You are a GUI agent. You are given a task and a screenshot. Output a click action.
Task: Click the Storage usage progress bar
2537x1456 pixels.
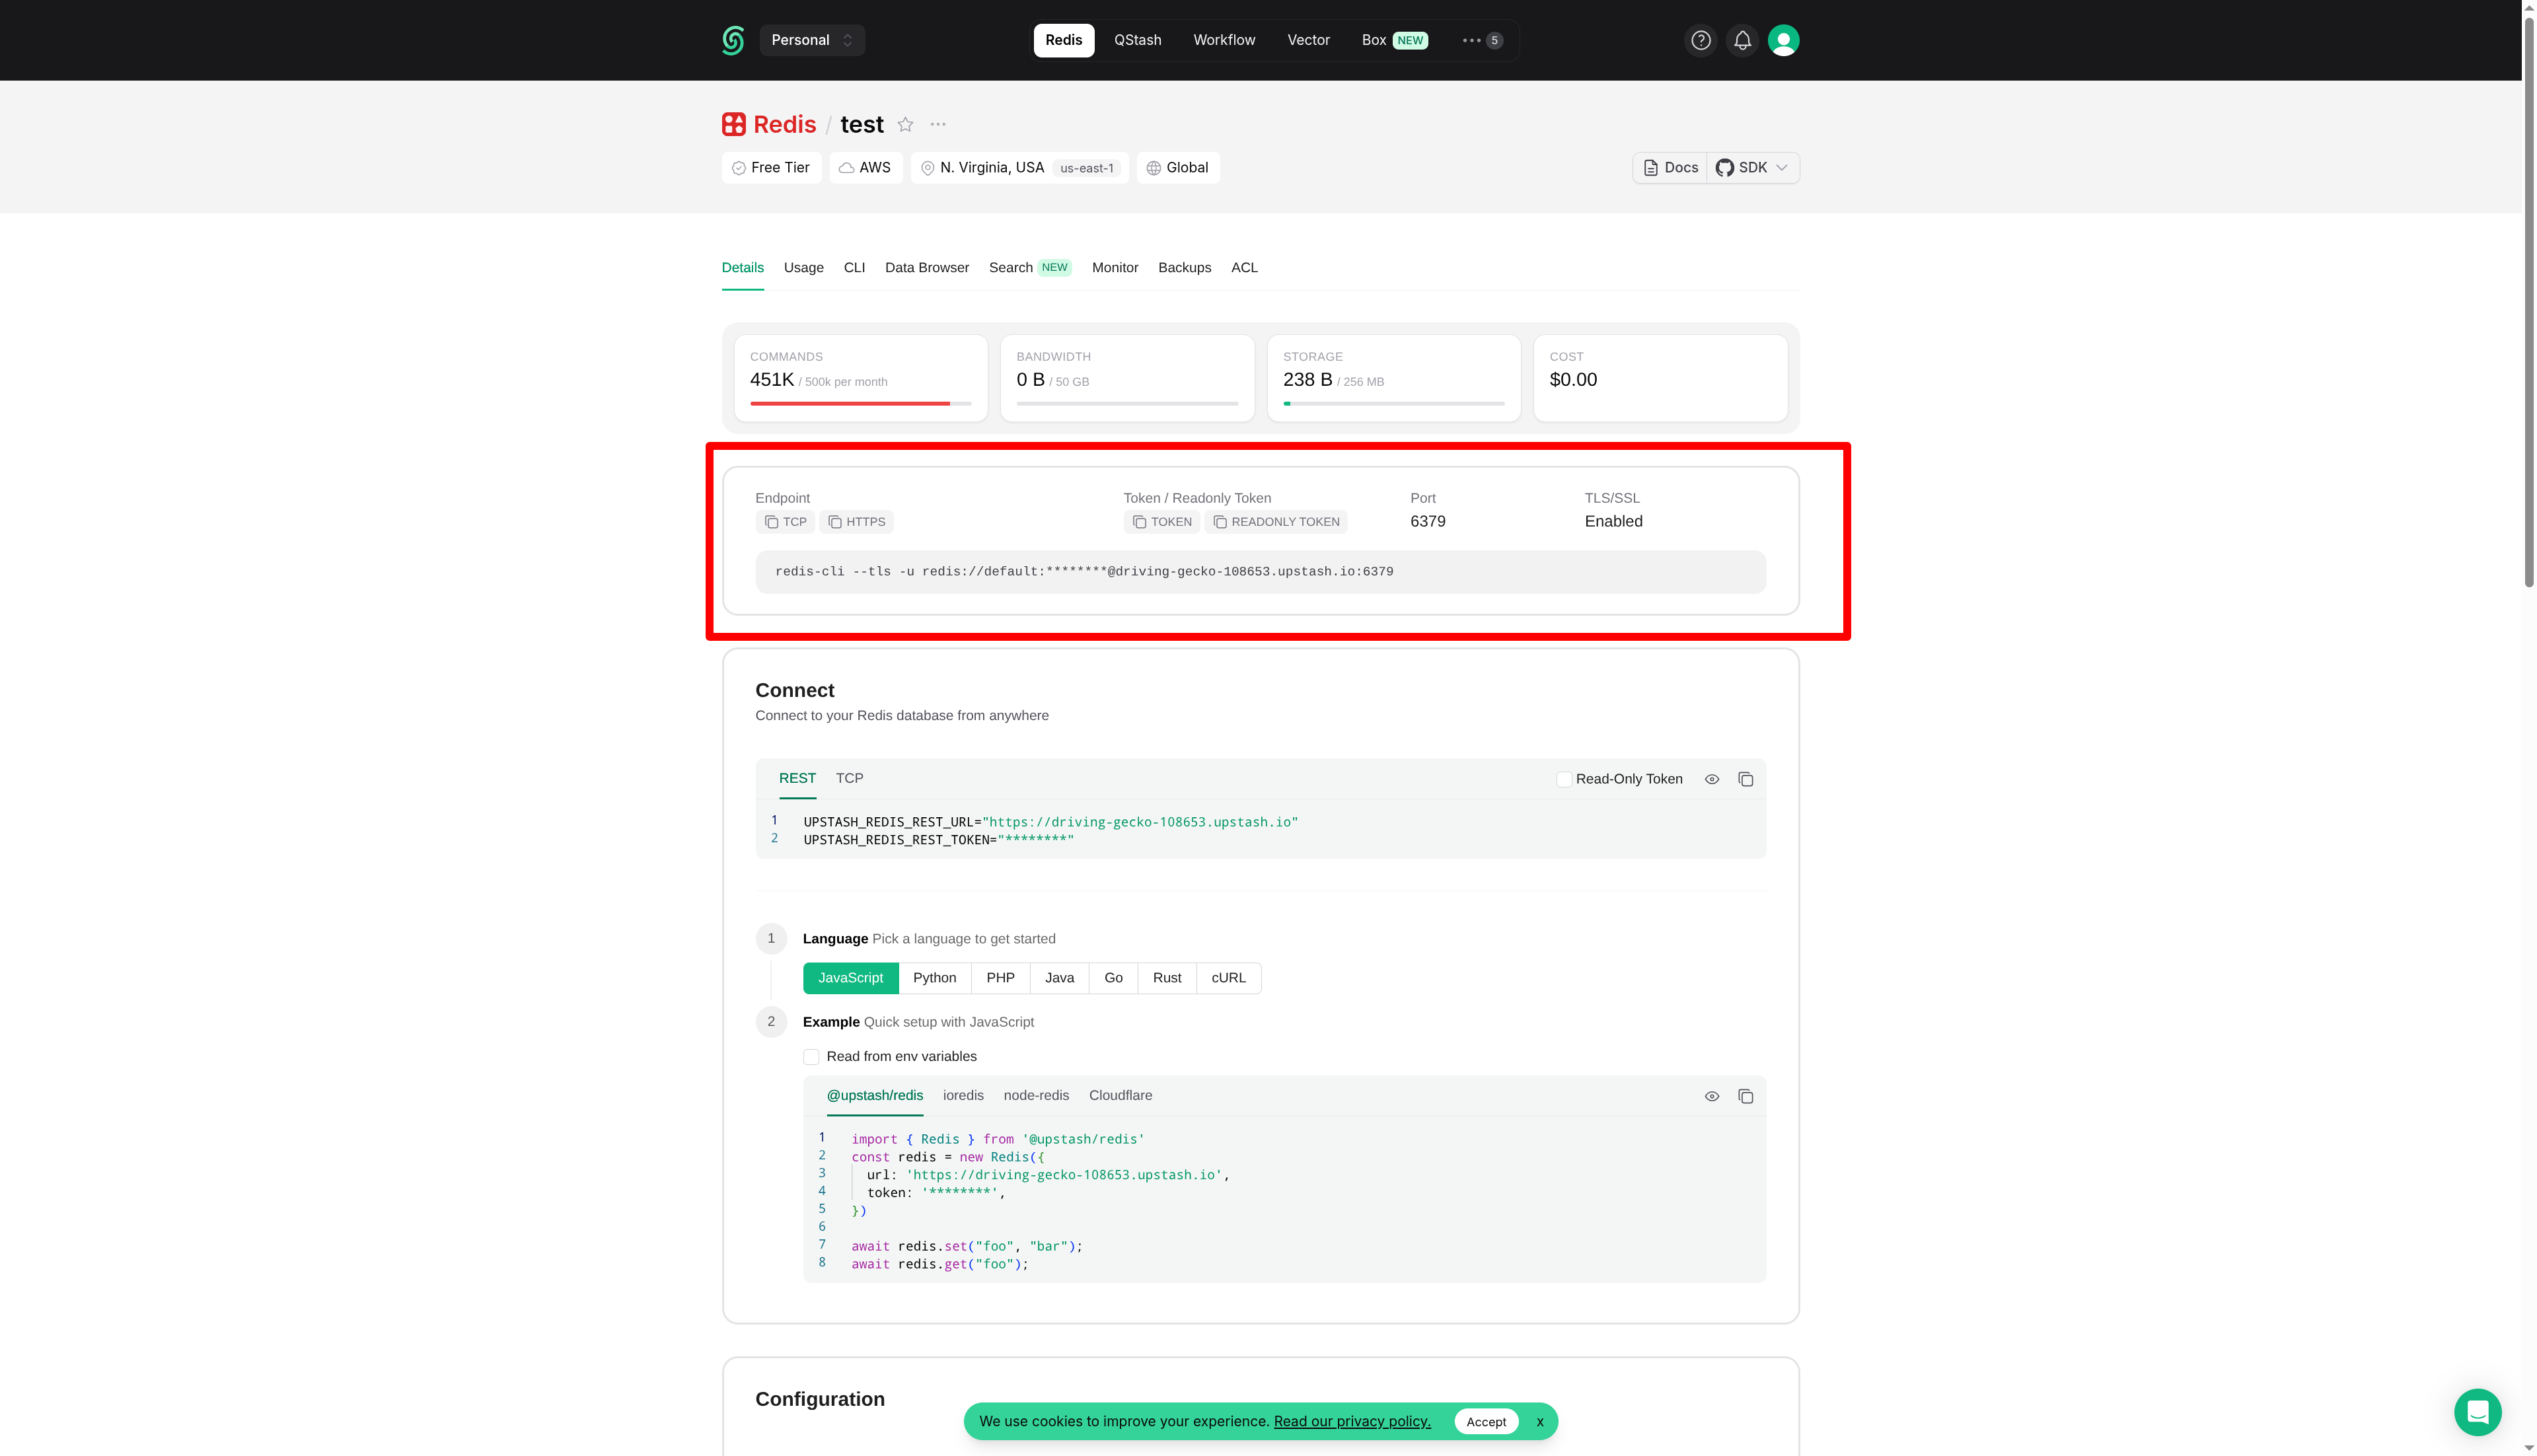coord(1393,404)
